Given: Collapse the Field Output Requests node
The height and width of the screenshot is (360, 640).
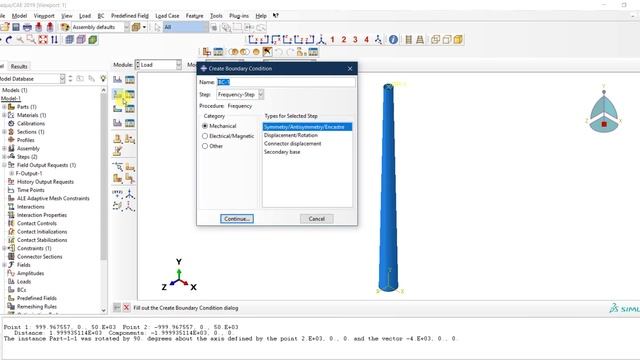Looking at the screenshot, I should click(4, 165).
